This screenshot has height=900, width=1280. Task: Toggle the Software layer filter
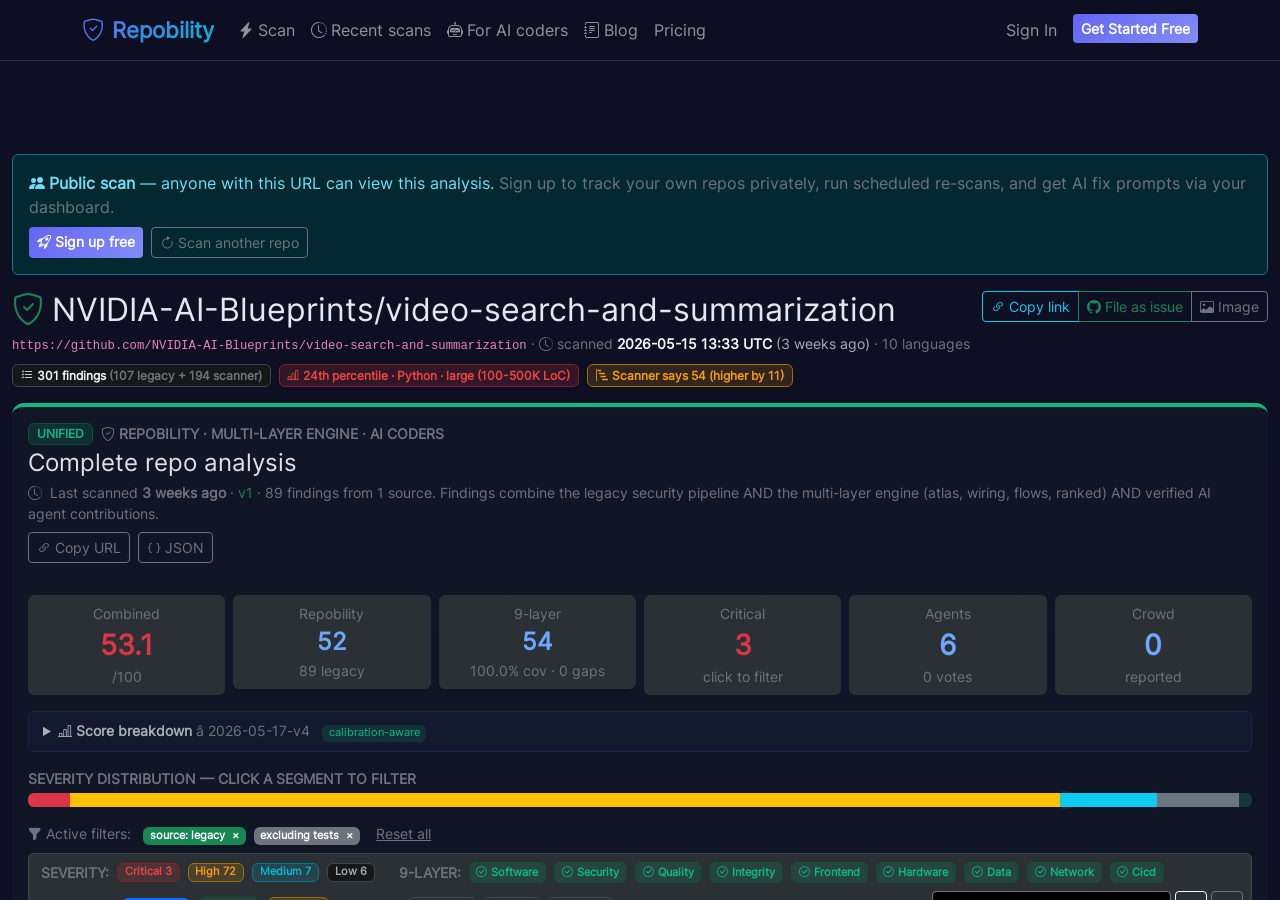507,873
